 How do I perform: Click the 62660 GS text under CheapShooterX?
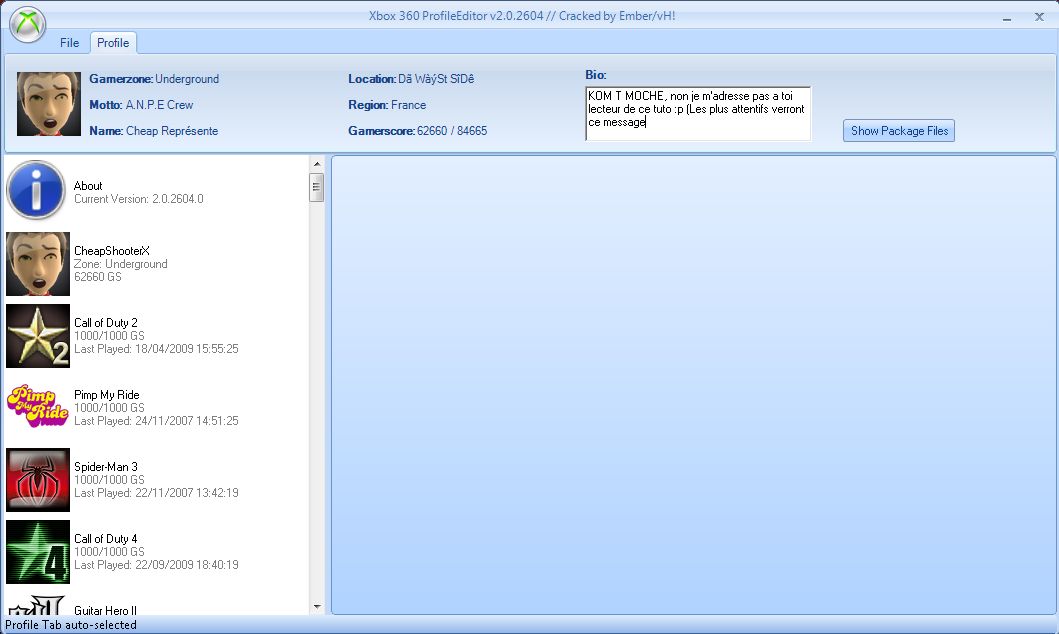97,277
